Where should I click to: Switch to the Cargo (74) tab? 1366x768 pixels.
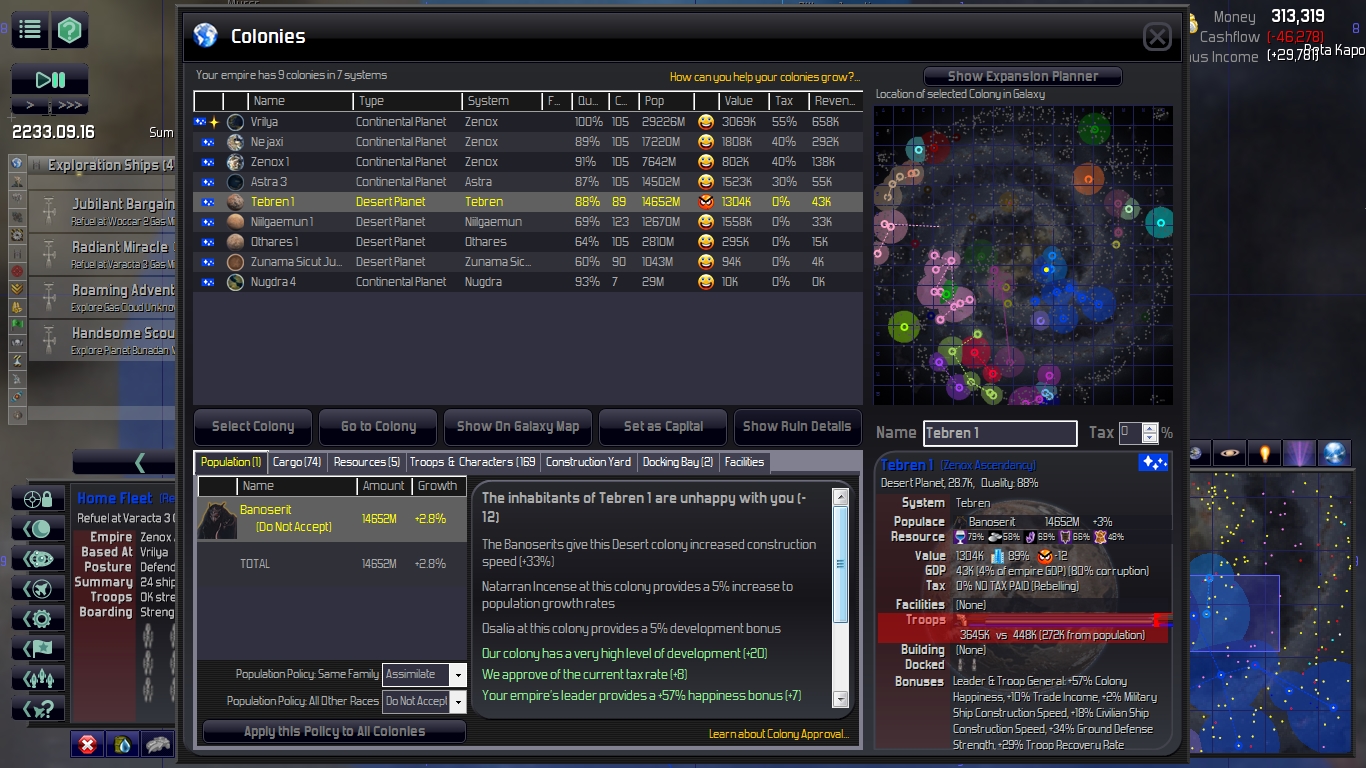tap(297, 462)
